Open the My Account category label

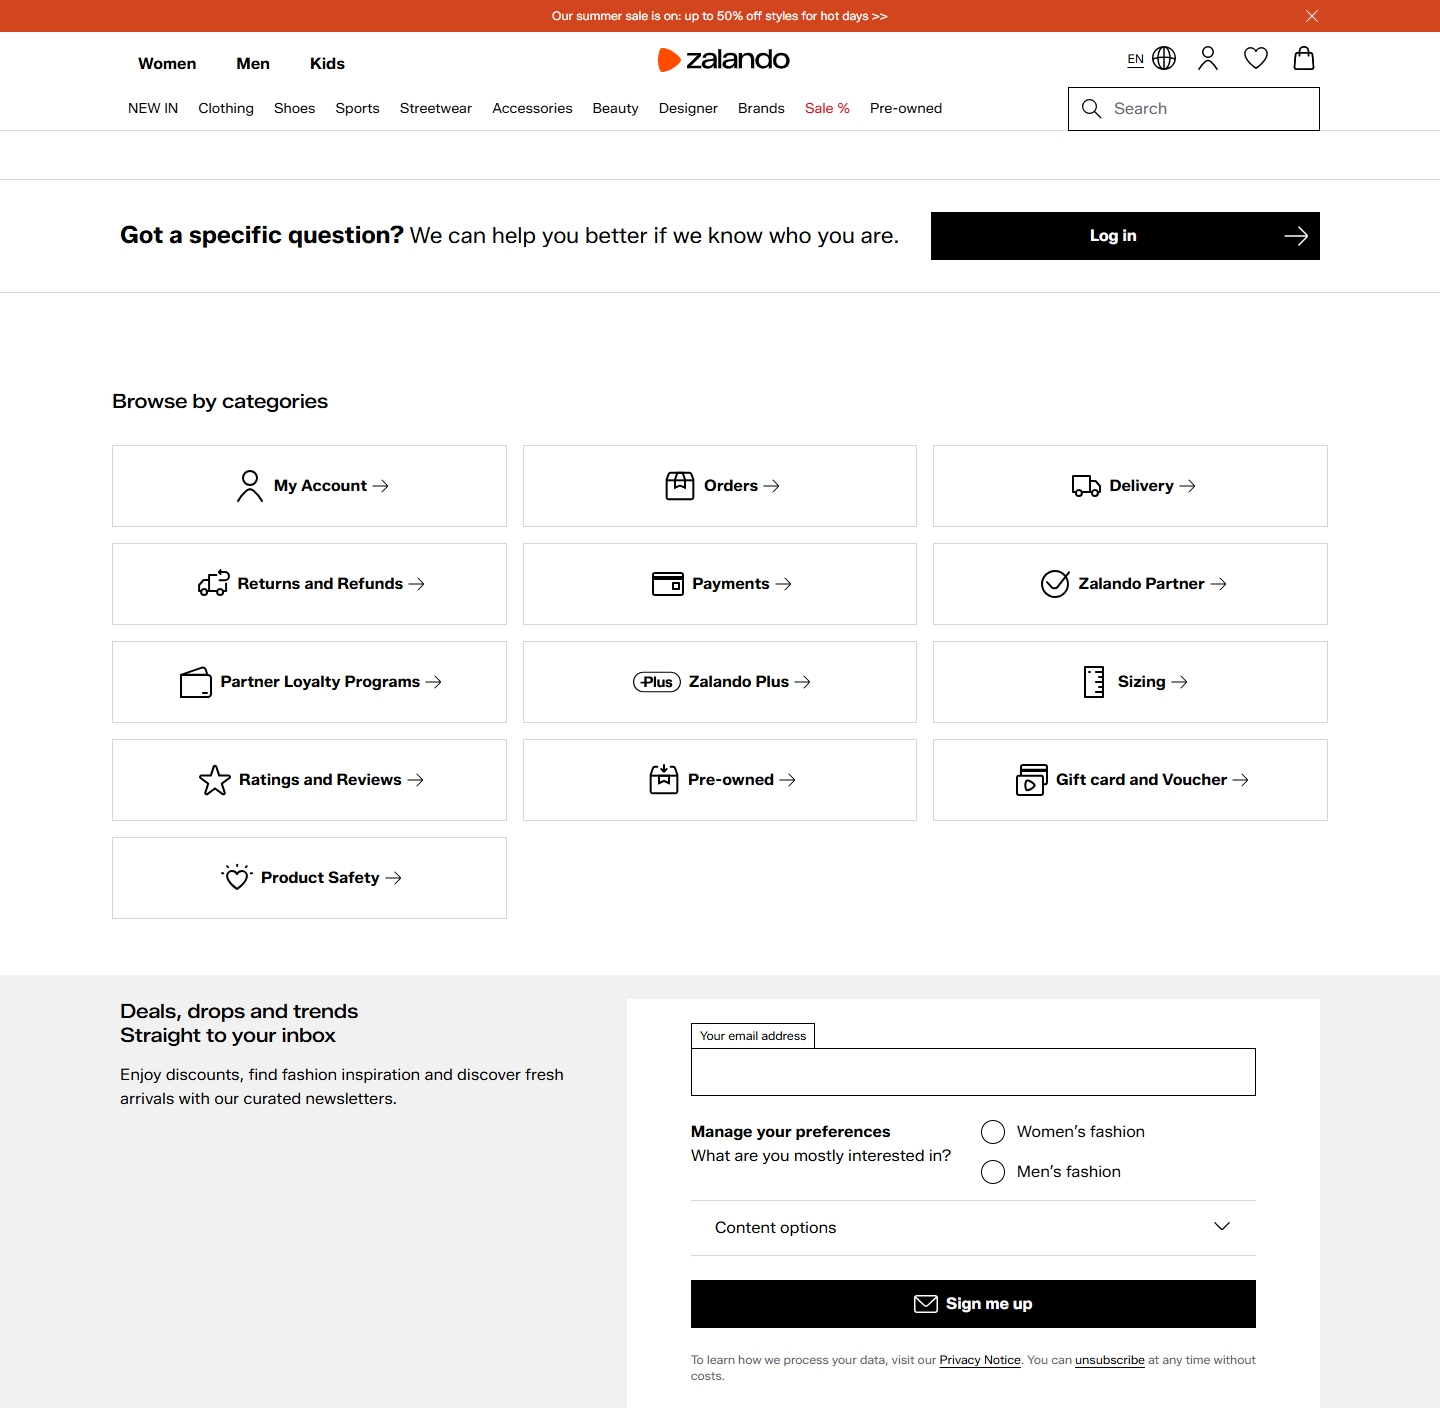320,486
